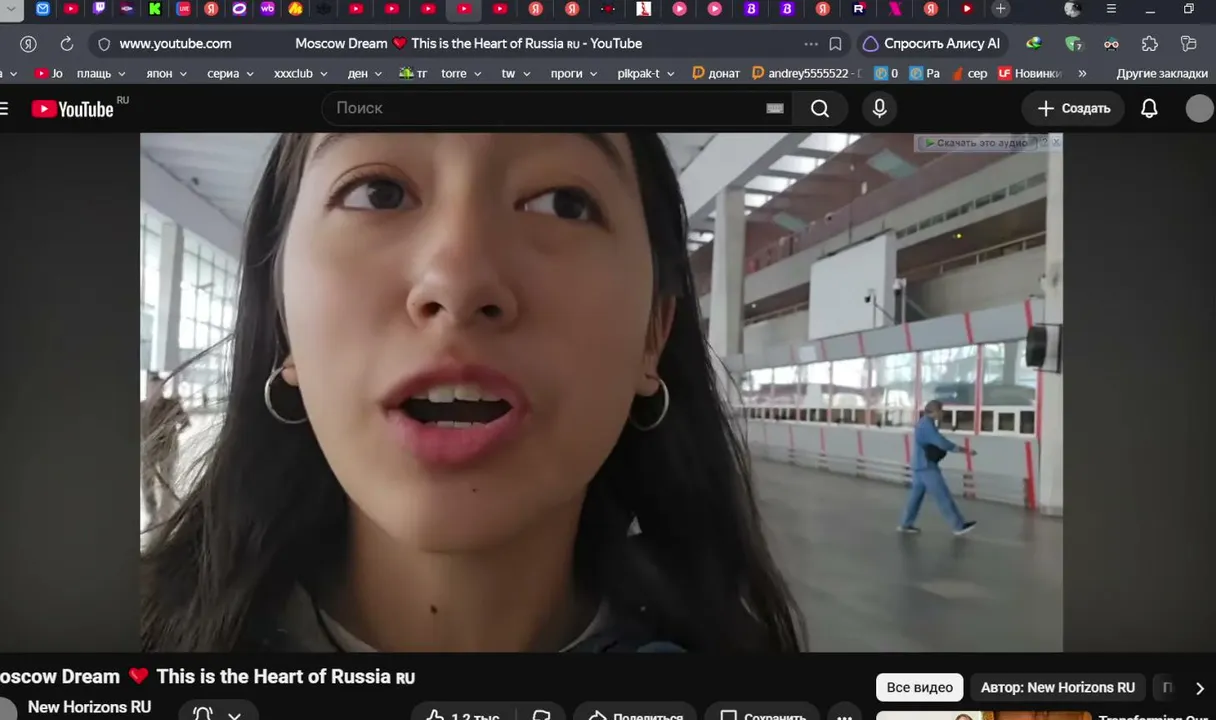
Task: Switch to the R icon tab
Action: 858,9
